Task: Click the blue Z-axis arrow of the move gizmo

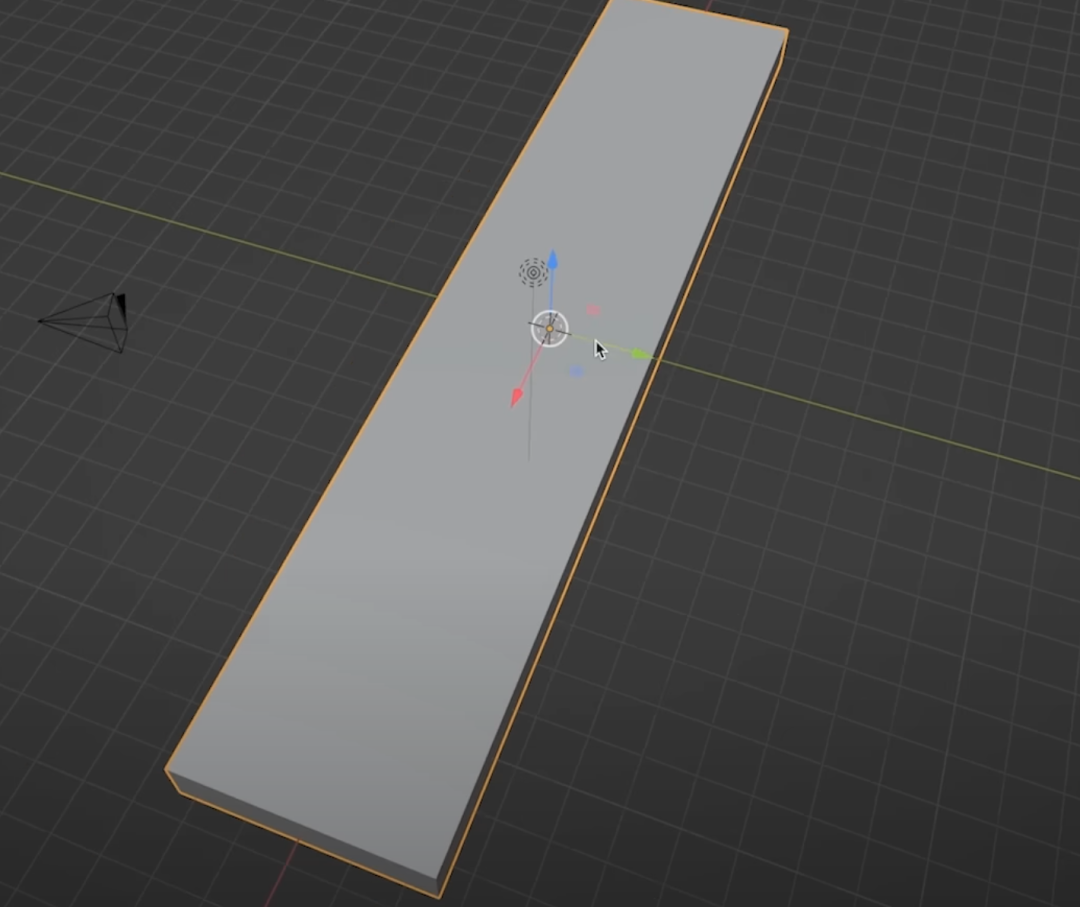Action: (x=553, y=262)
